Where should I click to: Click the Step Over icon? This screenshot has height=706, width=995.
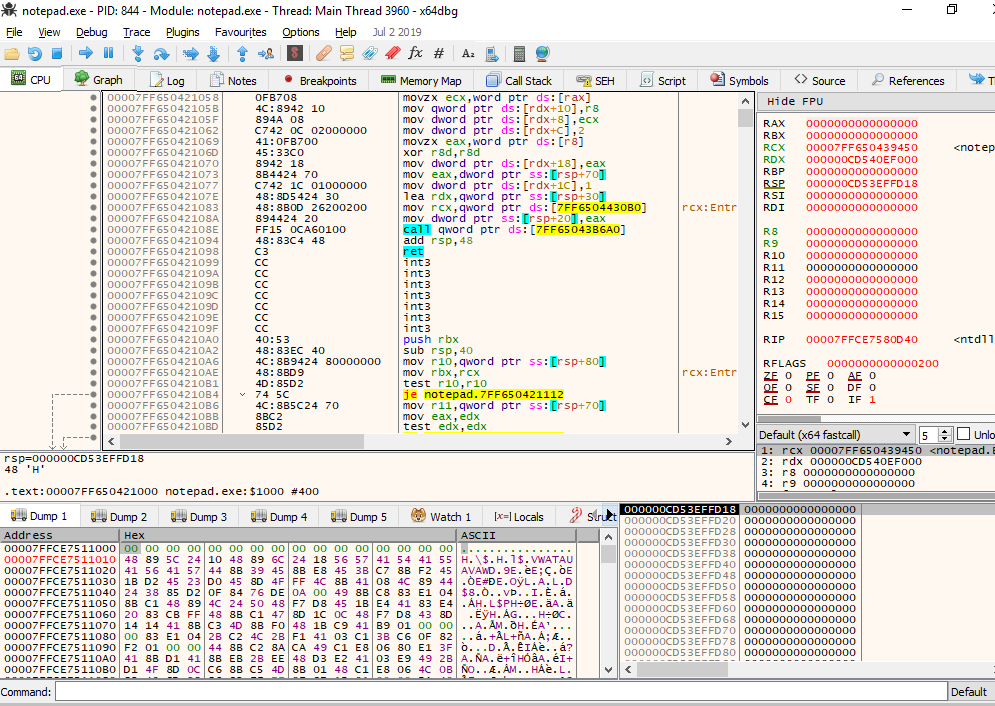click(161, 53)
